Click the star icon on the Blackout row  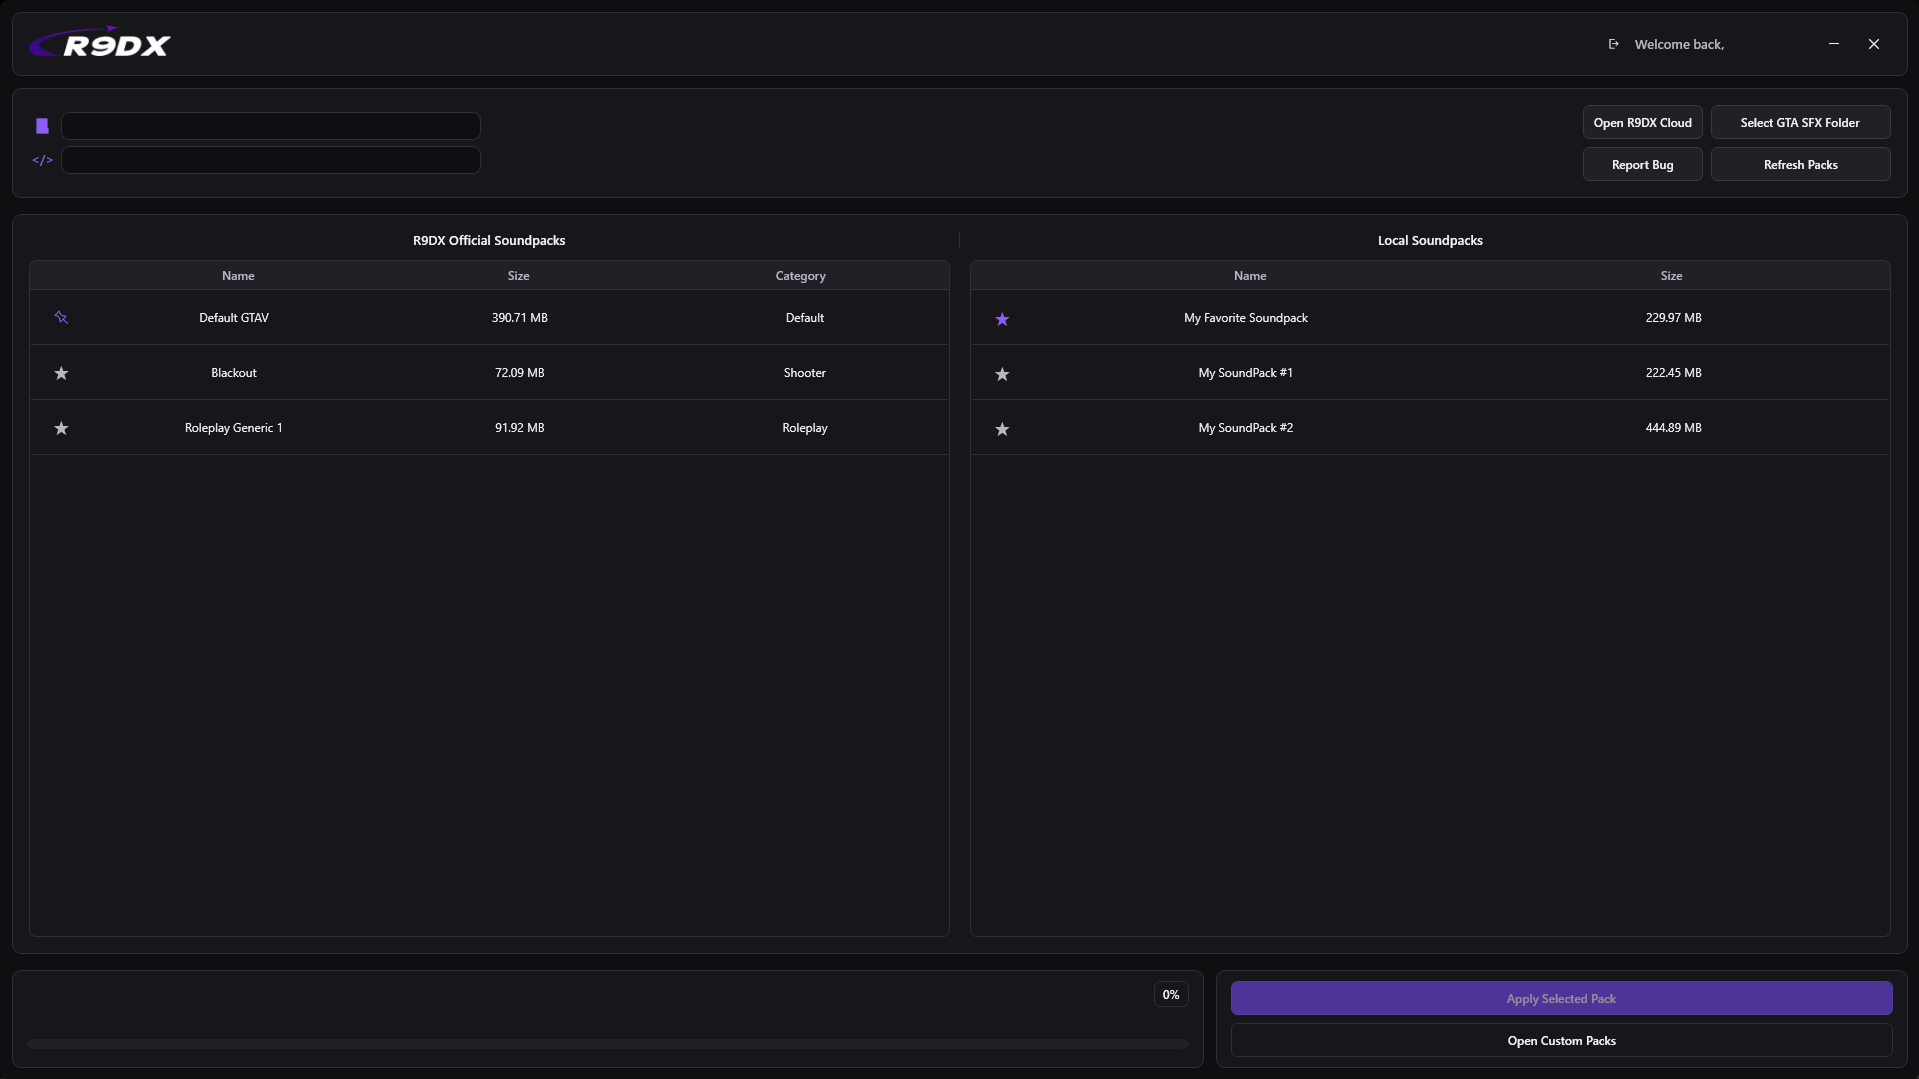[61, 373]
